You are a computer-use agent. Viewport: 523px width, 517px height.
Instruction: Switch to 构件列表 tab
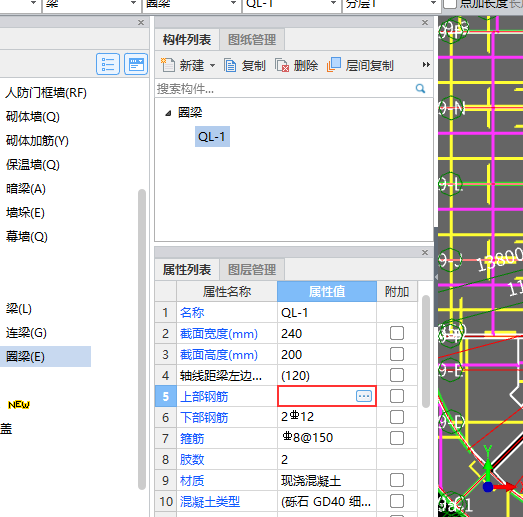[x=187, y=40]
